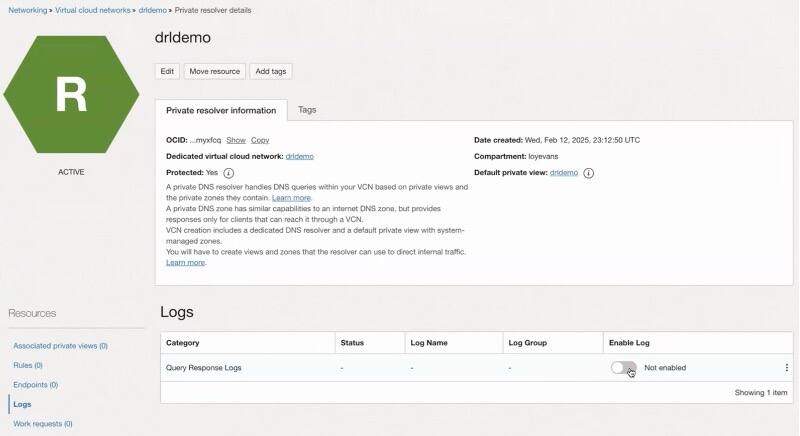Open Virtual cloud networks breadcrumb link
The height and width of the screenshot is (436, 800).
93,10
